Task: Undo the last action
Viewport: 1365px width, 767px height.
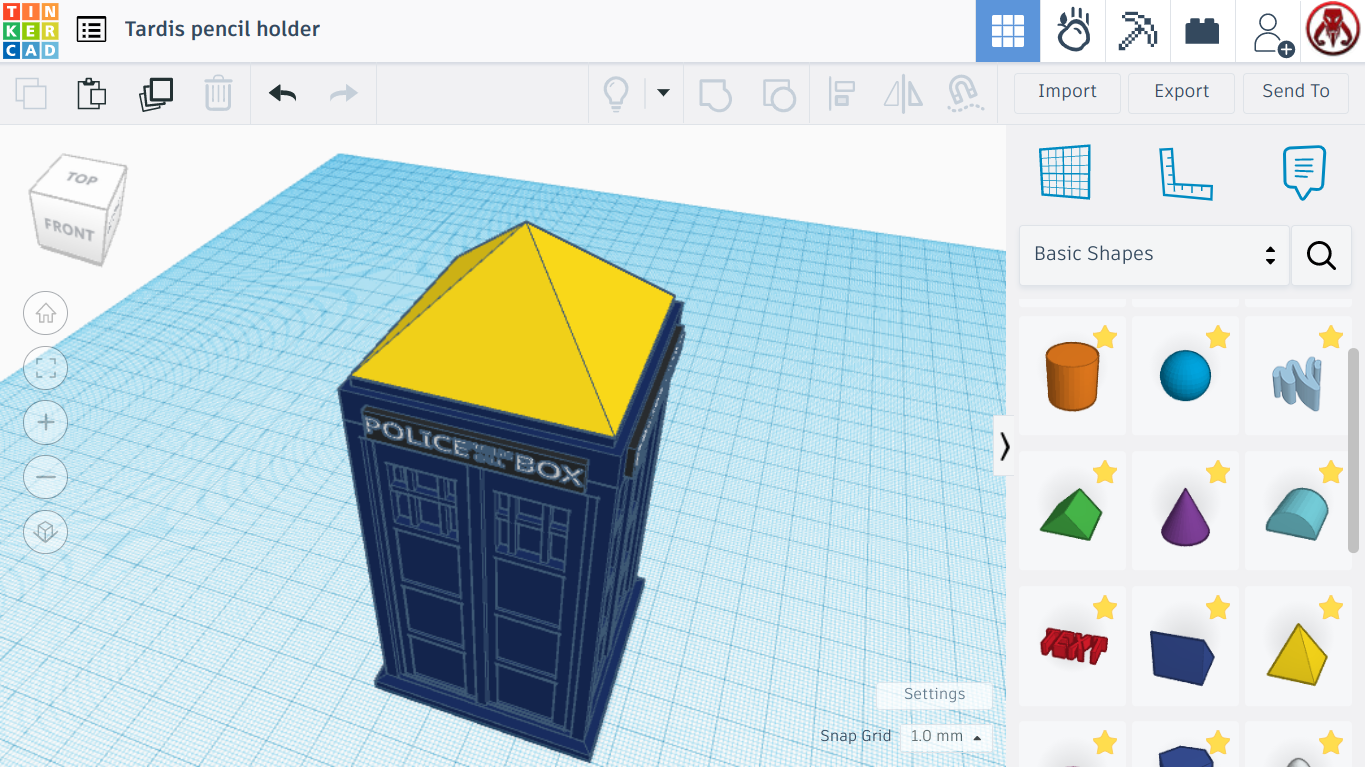Action: pos(283,94)
